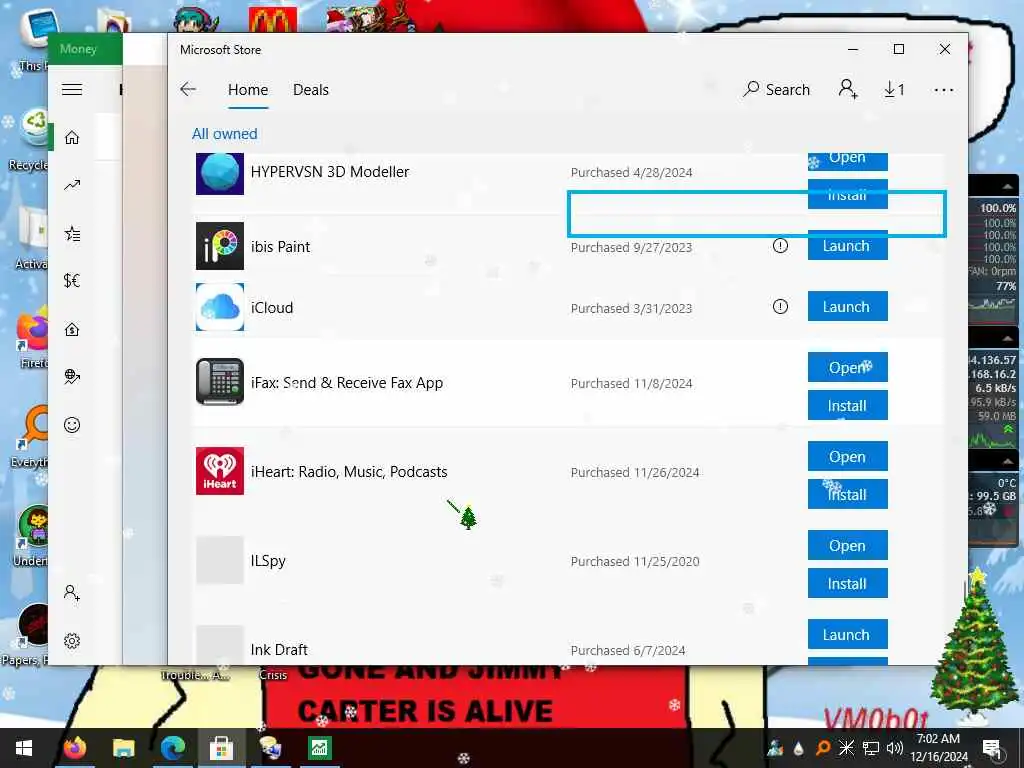Screen dimensions: 1024x768
Task: Open iFax: Send & Receive Fax App
Action: [847, 367]
